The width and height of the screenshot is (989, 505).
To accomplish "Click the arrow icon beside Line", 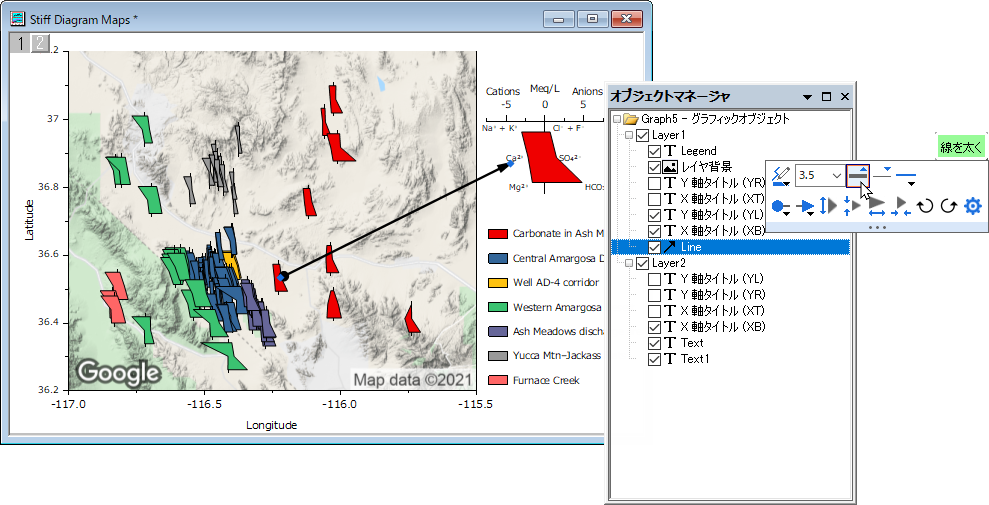I will click(x=670, y=247).
